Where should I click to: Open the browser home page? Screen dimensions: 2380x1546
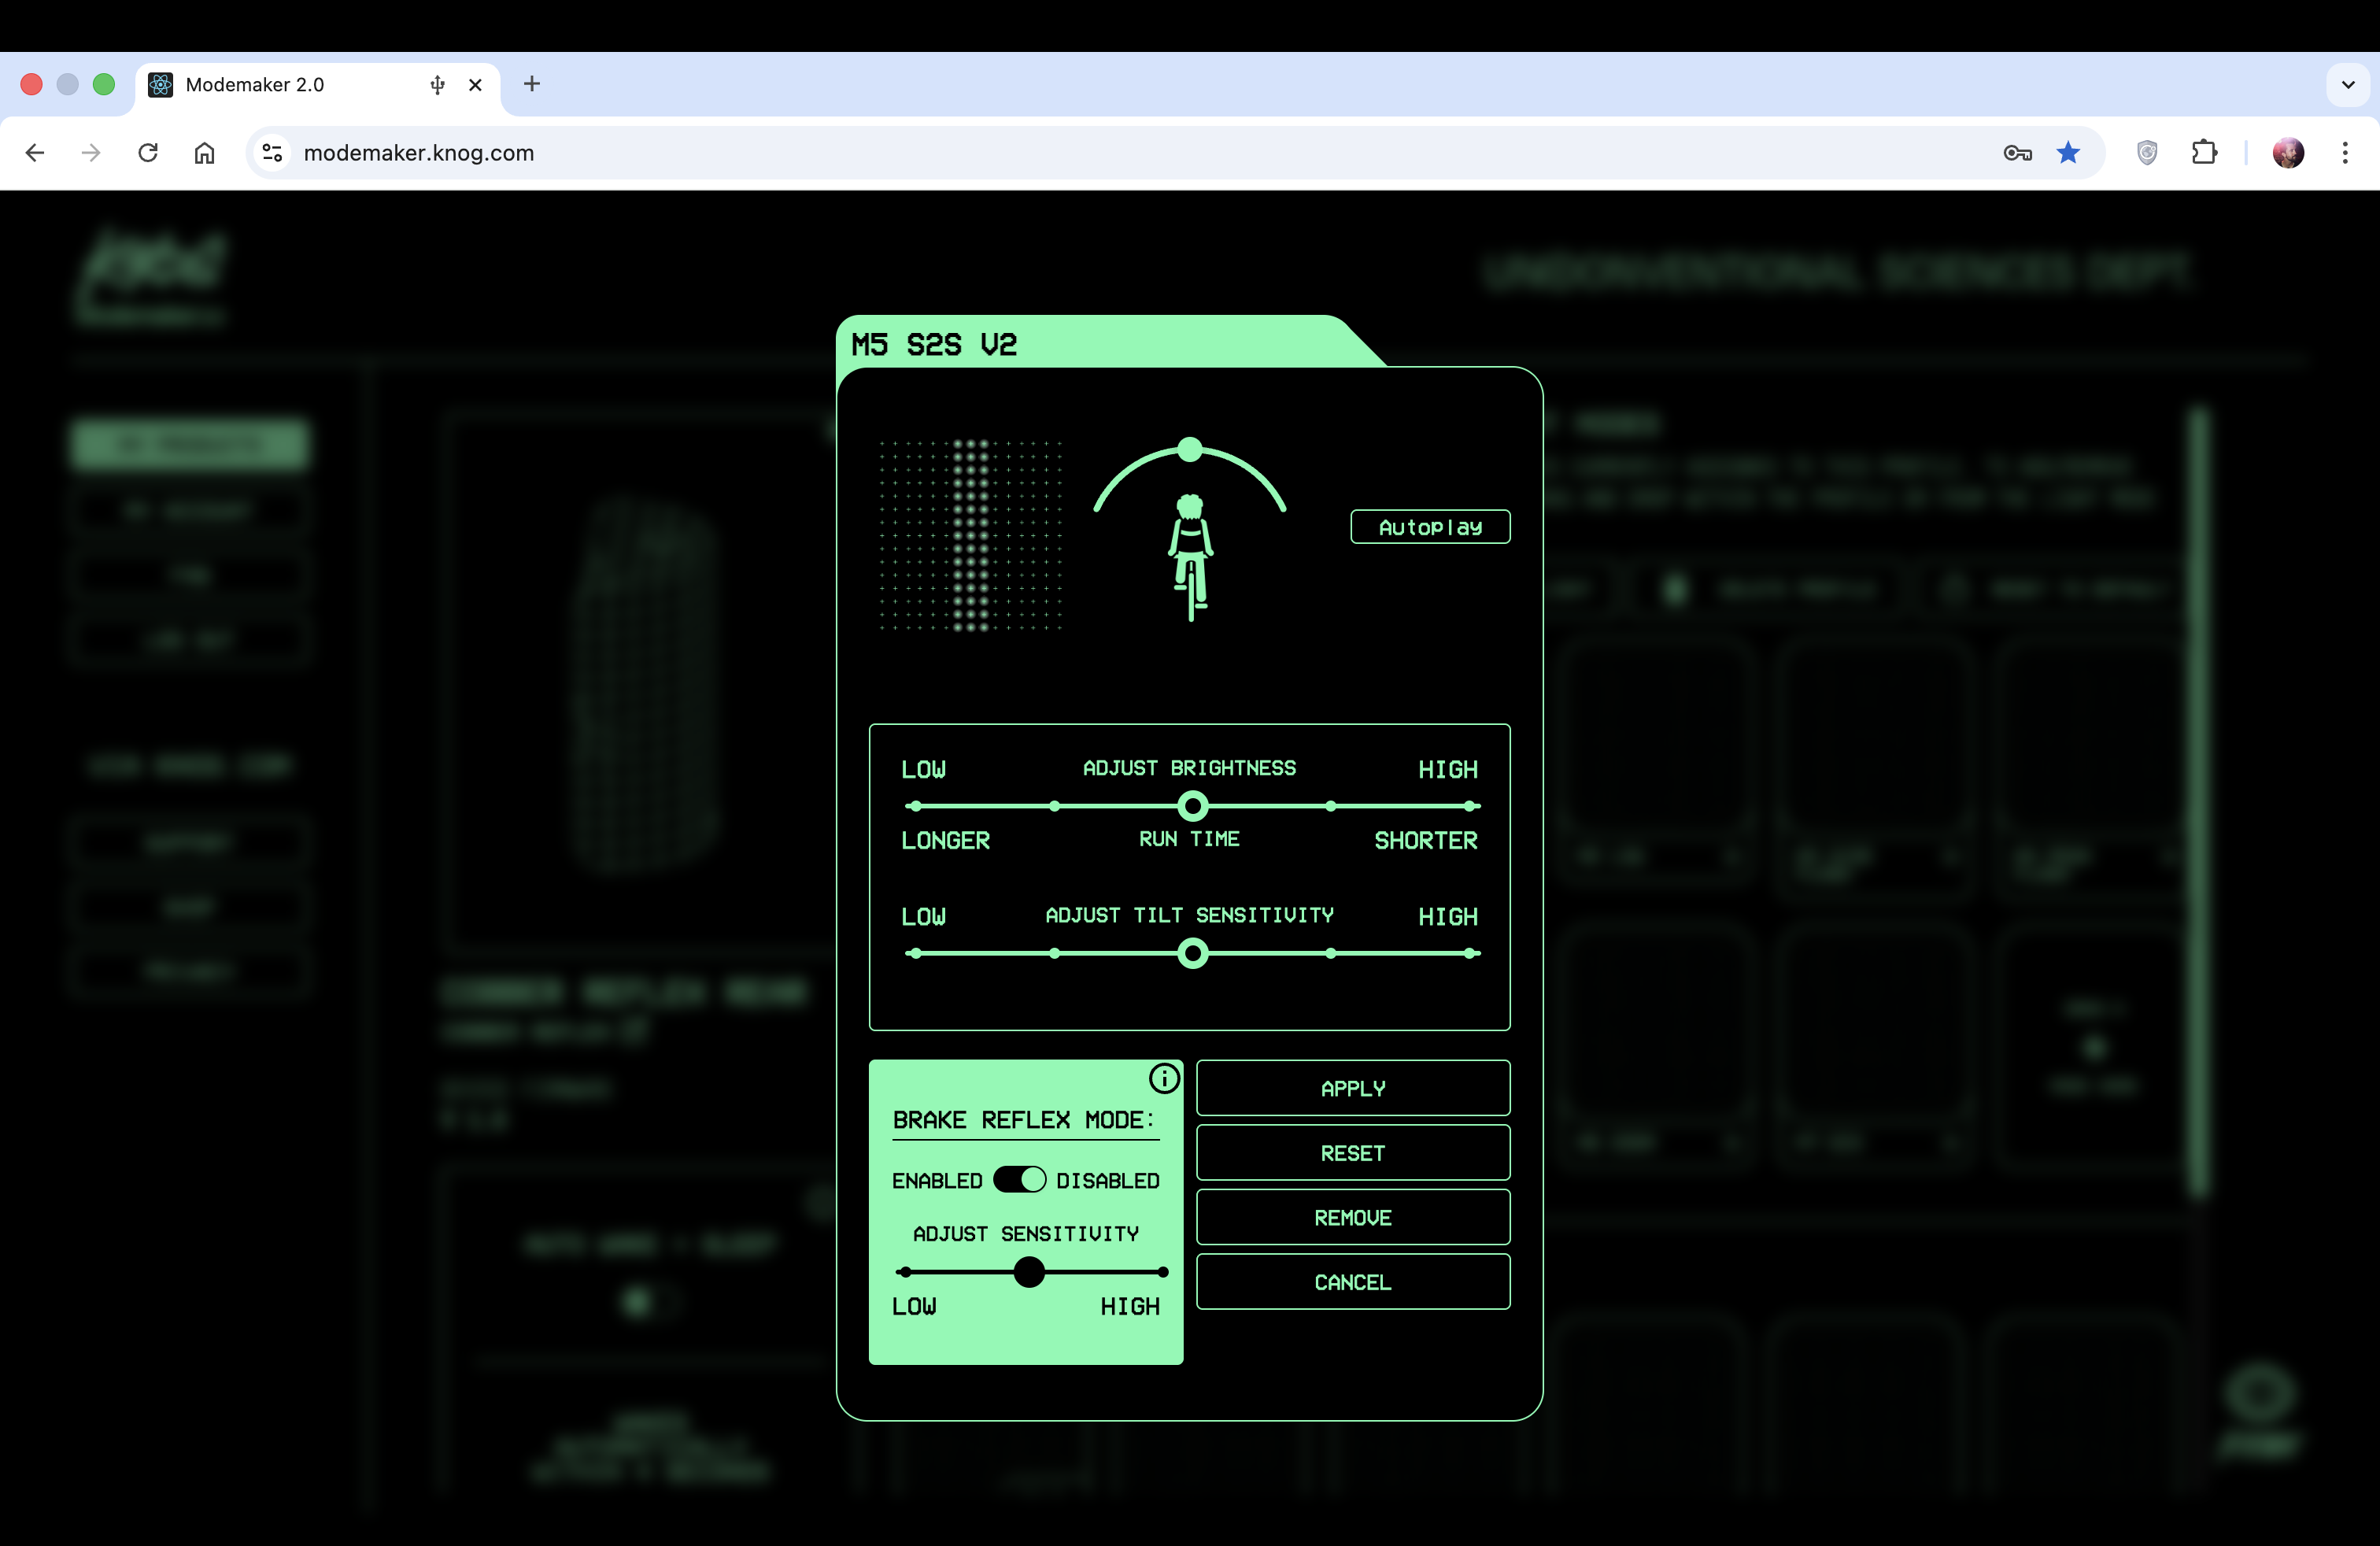pyautogui.click(x=205, y=152)
